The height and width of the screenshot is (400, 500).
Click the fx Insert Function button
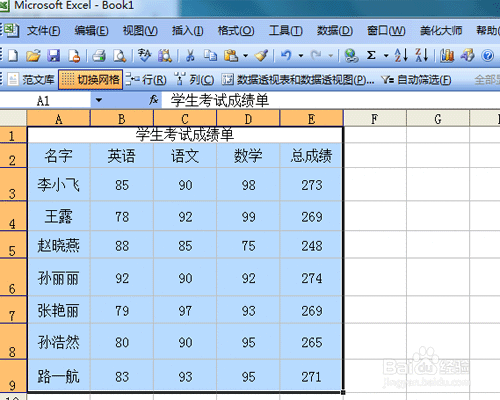(153, 100)
